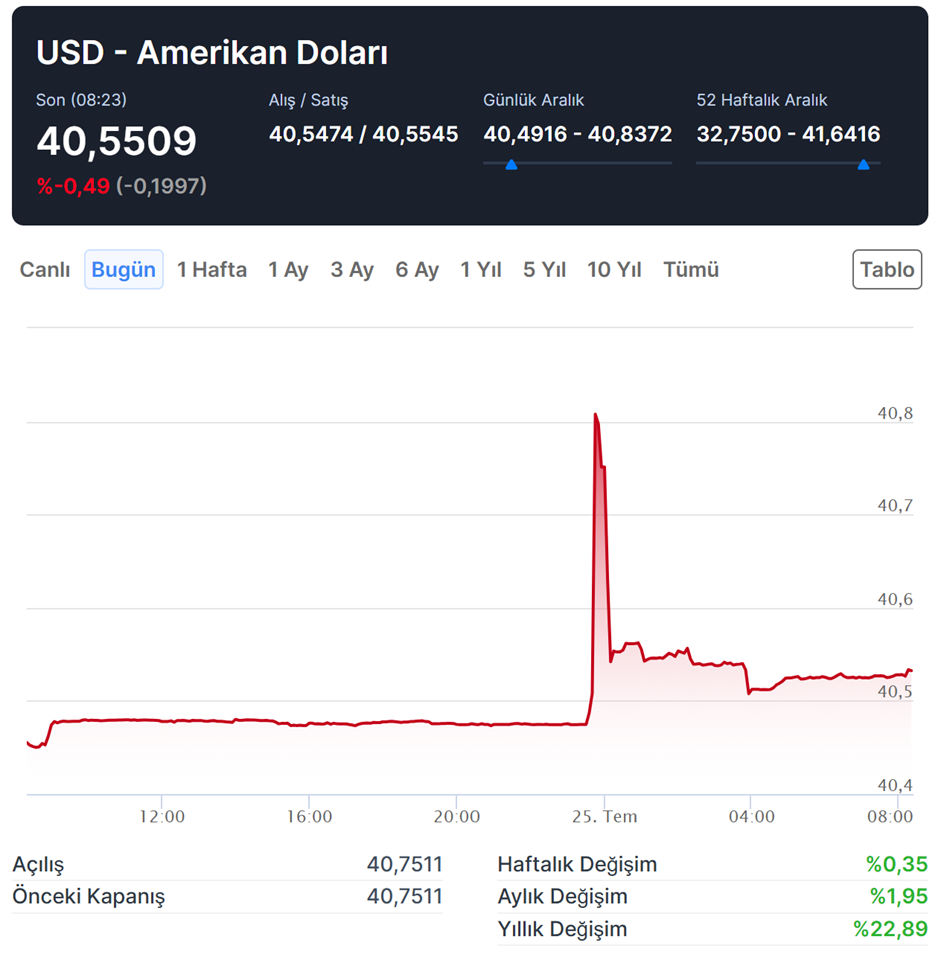
Task: Click the USD - Amerikan Doları heading
Action: pos(212,53)
